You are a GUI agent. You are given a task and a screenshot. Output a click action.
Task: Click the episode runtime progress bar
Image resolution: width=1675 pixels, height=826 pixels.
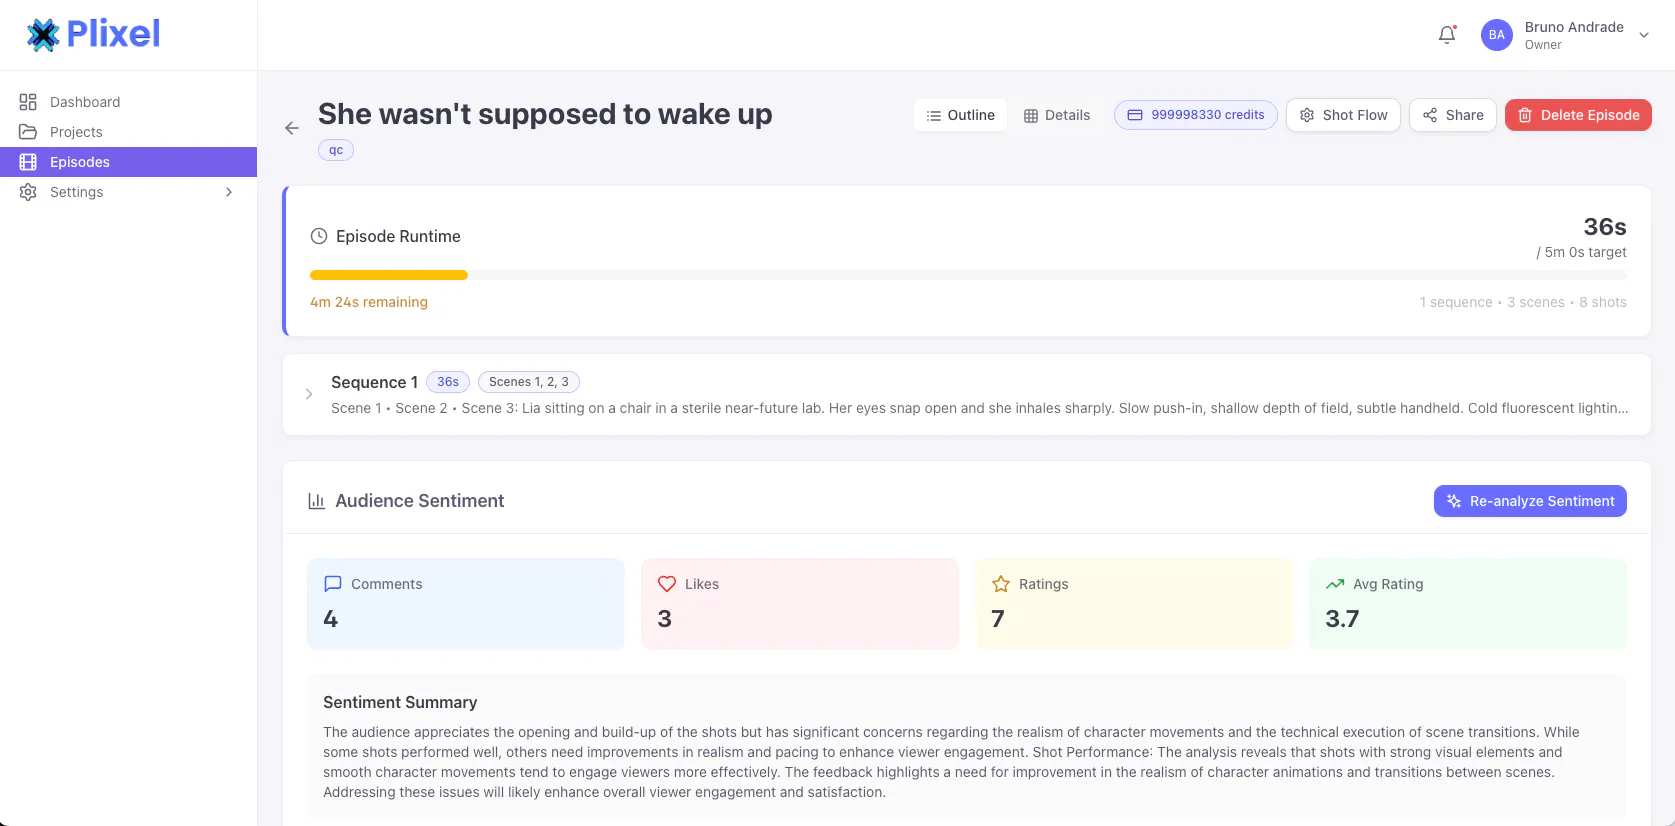(x=968, y=275)
